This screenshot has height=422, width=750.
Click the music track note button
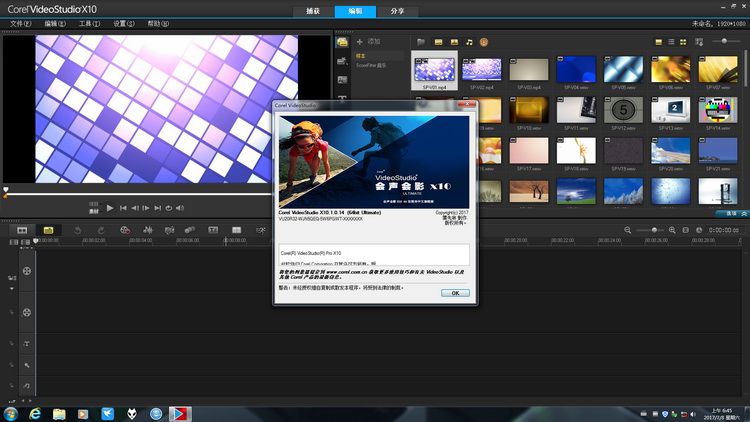[27, 386]
